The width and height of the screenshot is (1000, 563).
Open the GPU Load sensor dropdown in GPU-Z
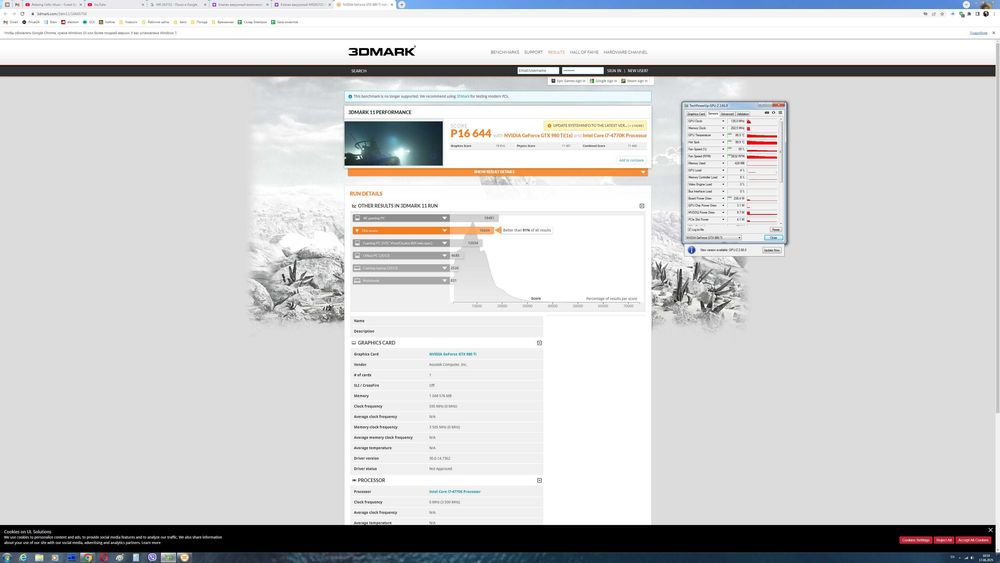coord(723,170)
